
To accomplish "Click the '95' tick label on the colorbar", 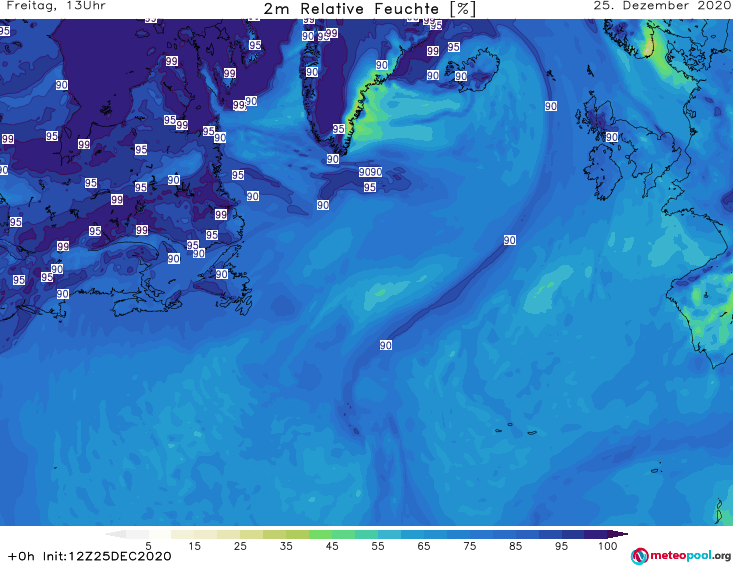I will pos(561,546).
